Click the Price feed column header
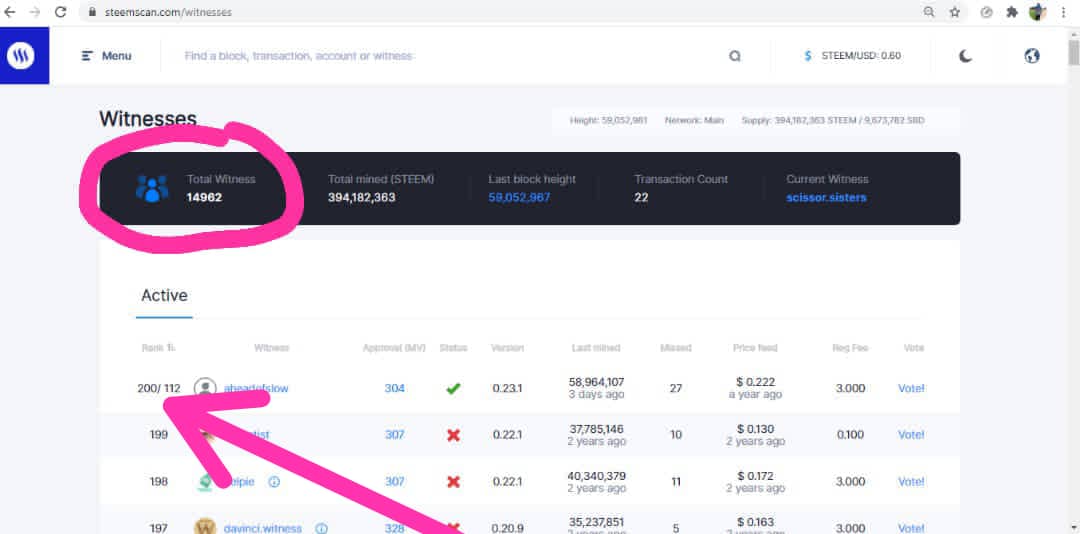 coord(755,348)
